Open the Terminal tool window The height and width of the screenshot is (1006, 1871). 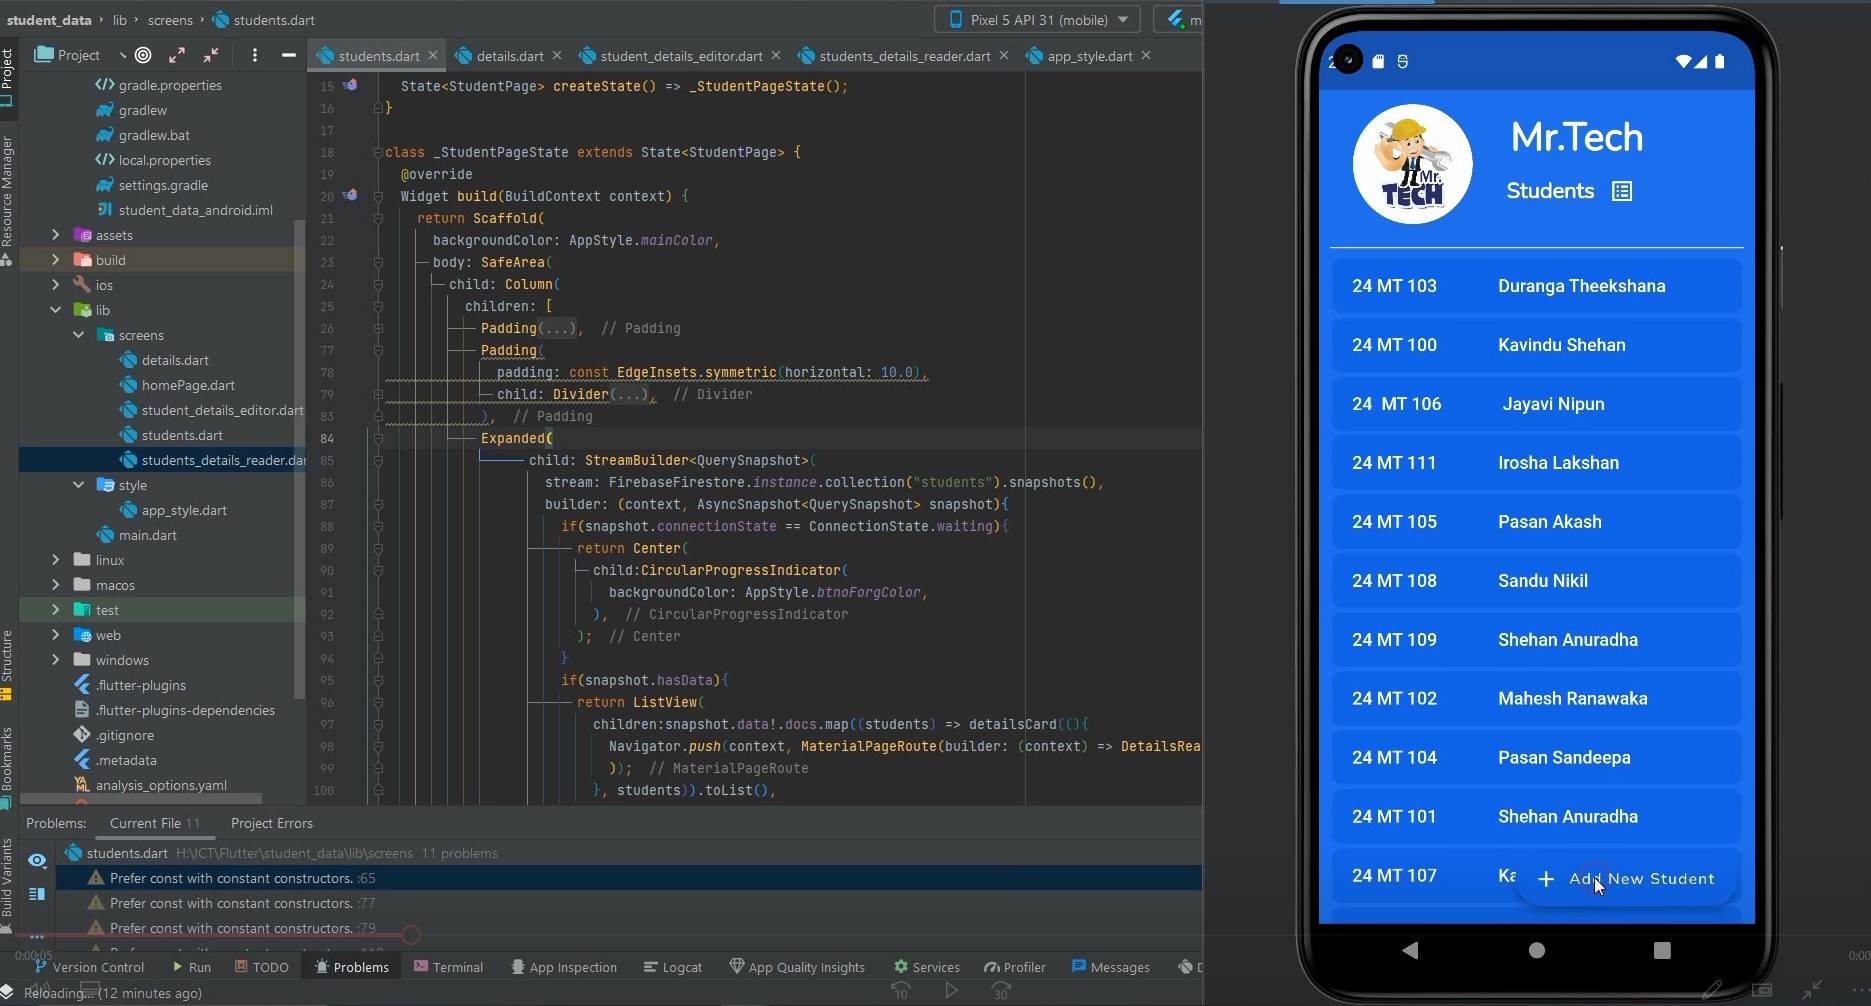click(448, 967)
